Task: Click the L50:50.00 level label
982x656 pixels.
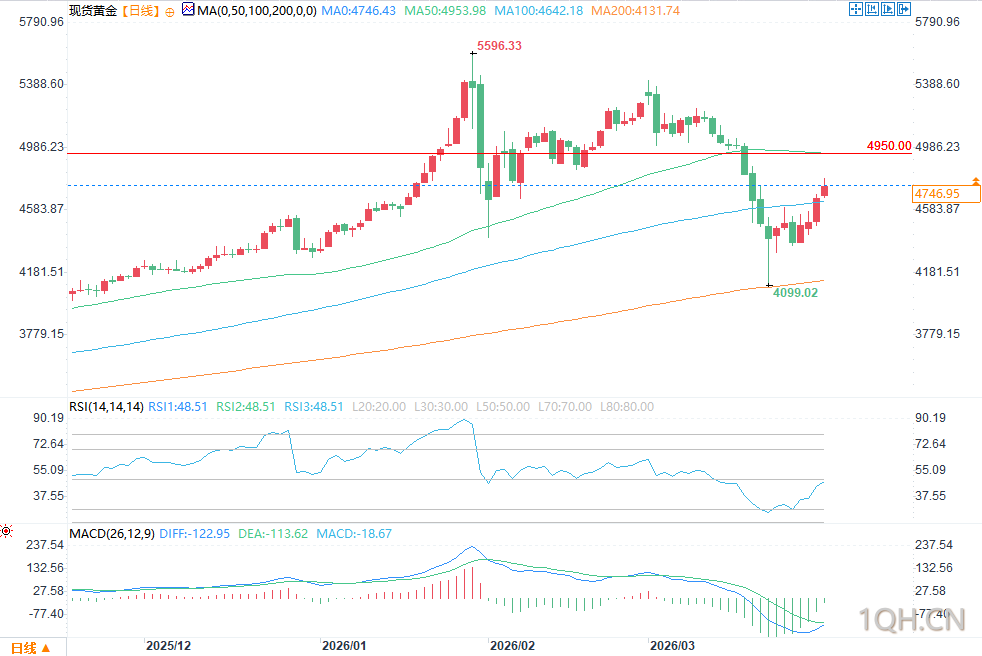Action: coord(503,407)
